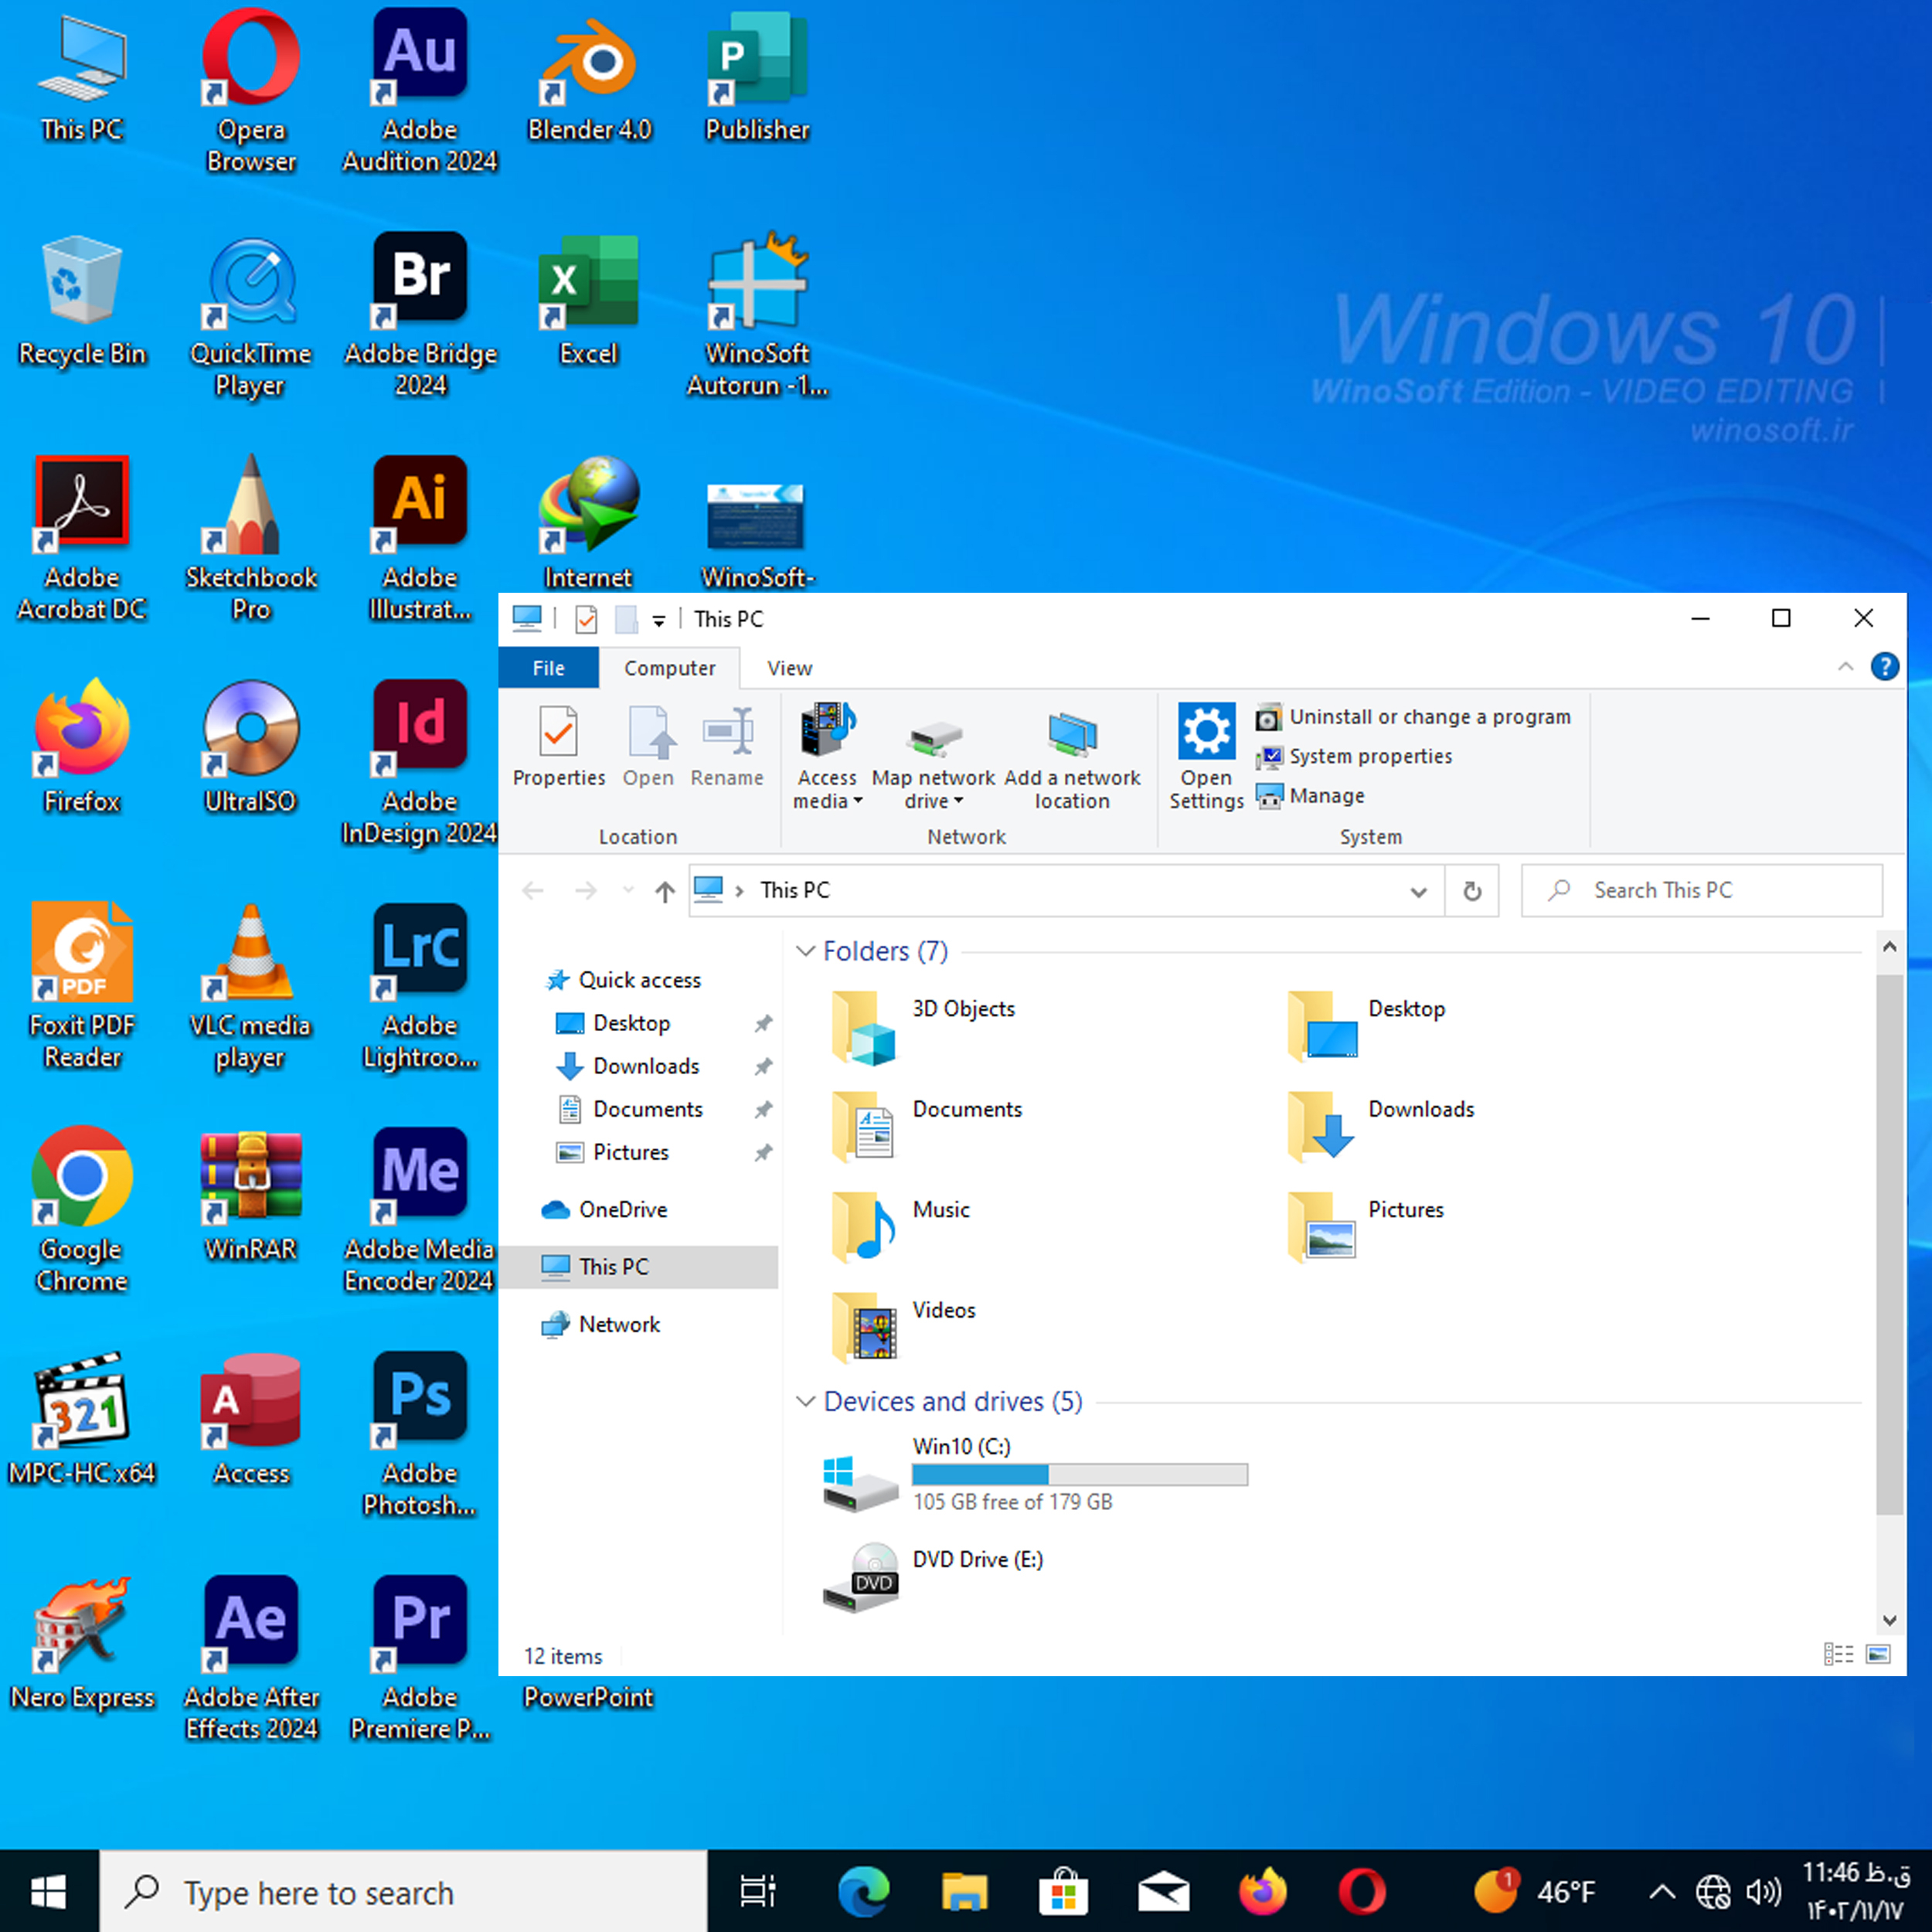Open Adobe Audition 2024 desktop shortcut
Screen dimensions: 1932x1932
point(419,90)
